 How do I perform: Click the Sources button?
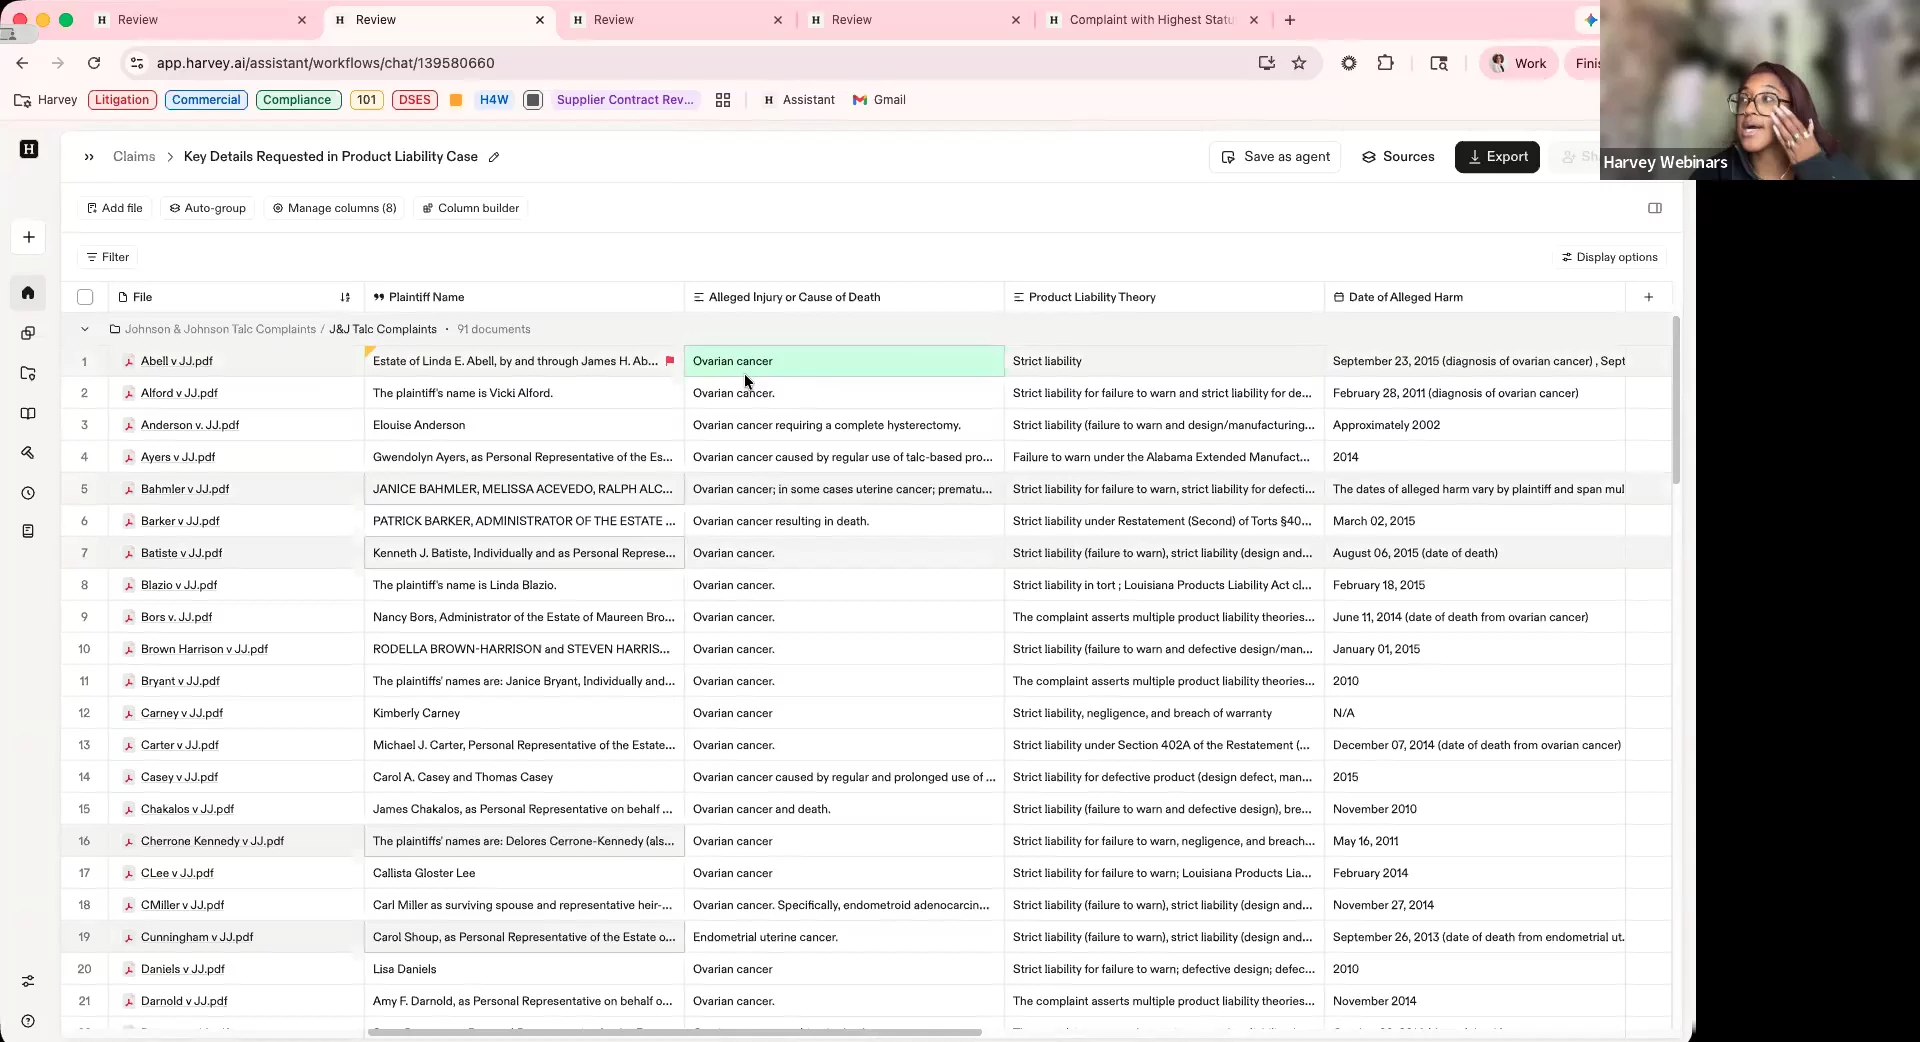pos(1397,157)
